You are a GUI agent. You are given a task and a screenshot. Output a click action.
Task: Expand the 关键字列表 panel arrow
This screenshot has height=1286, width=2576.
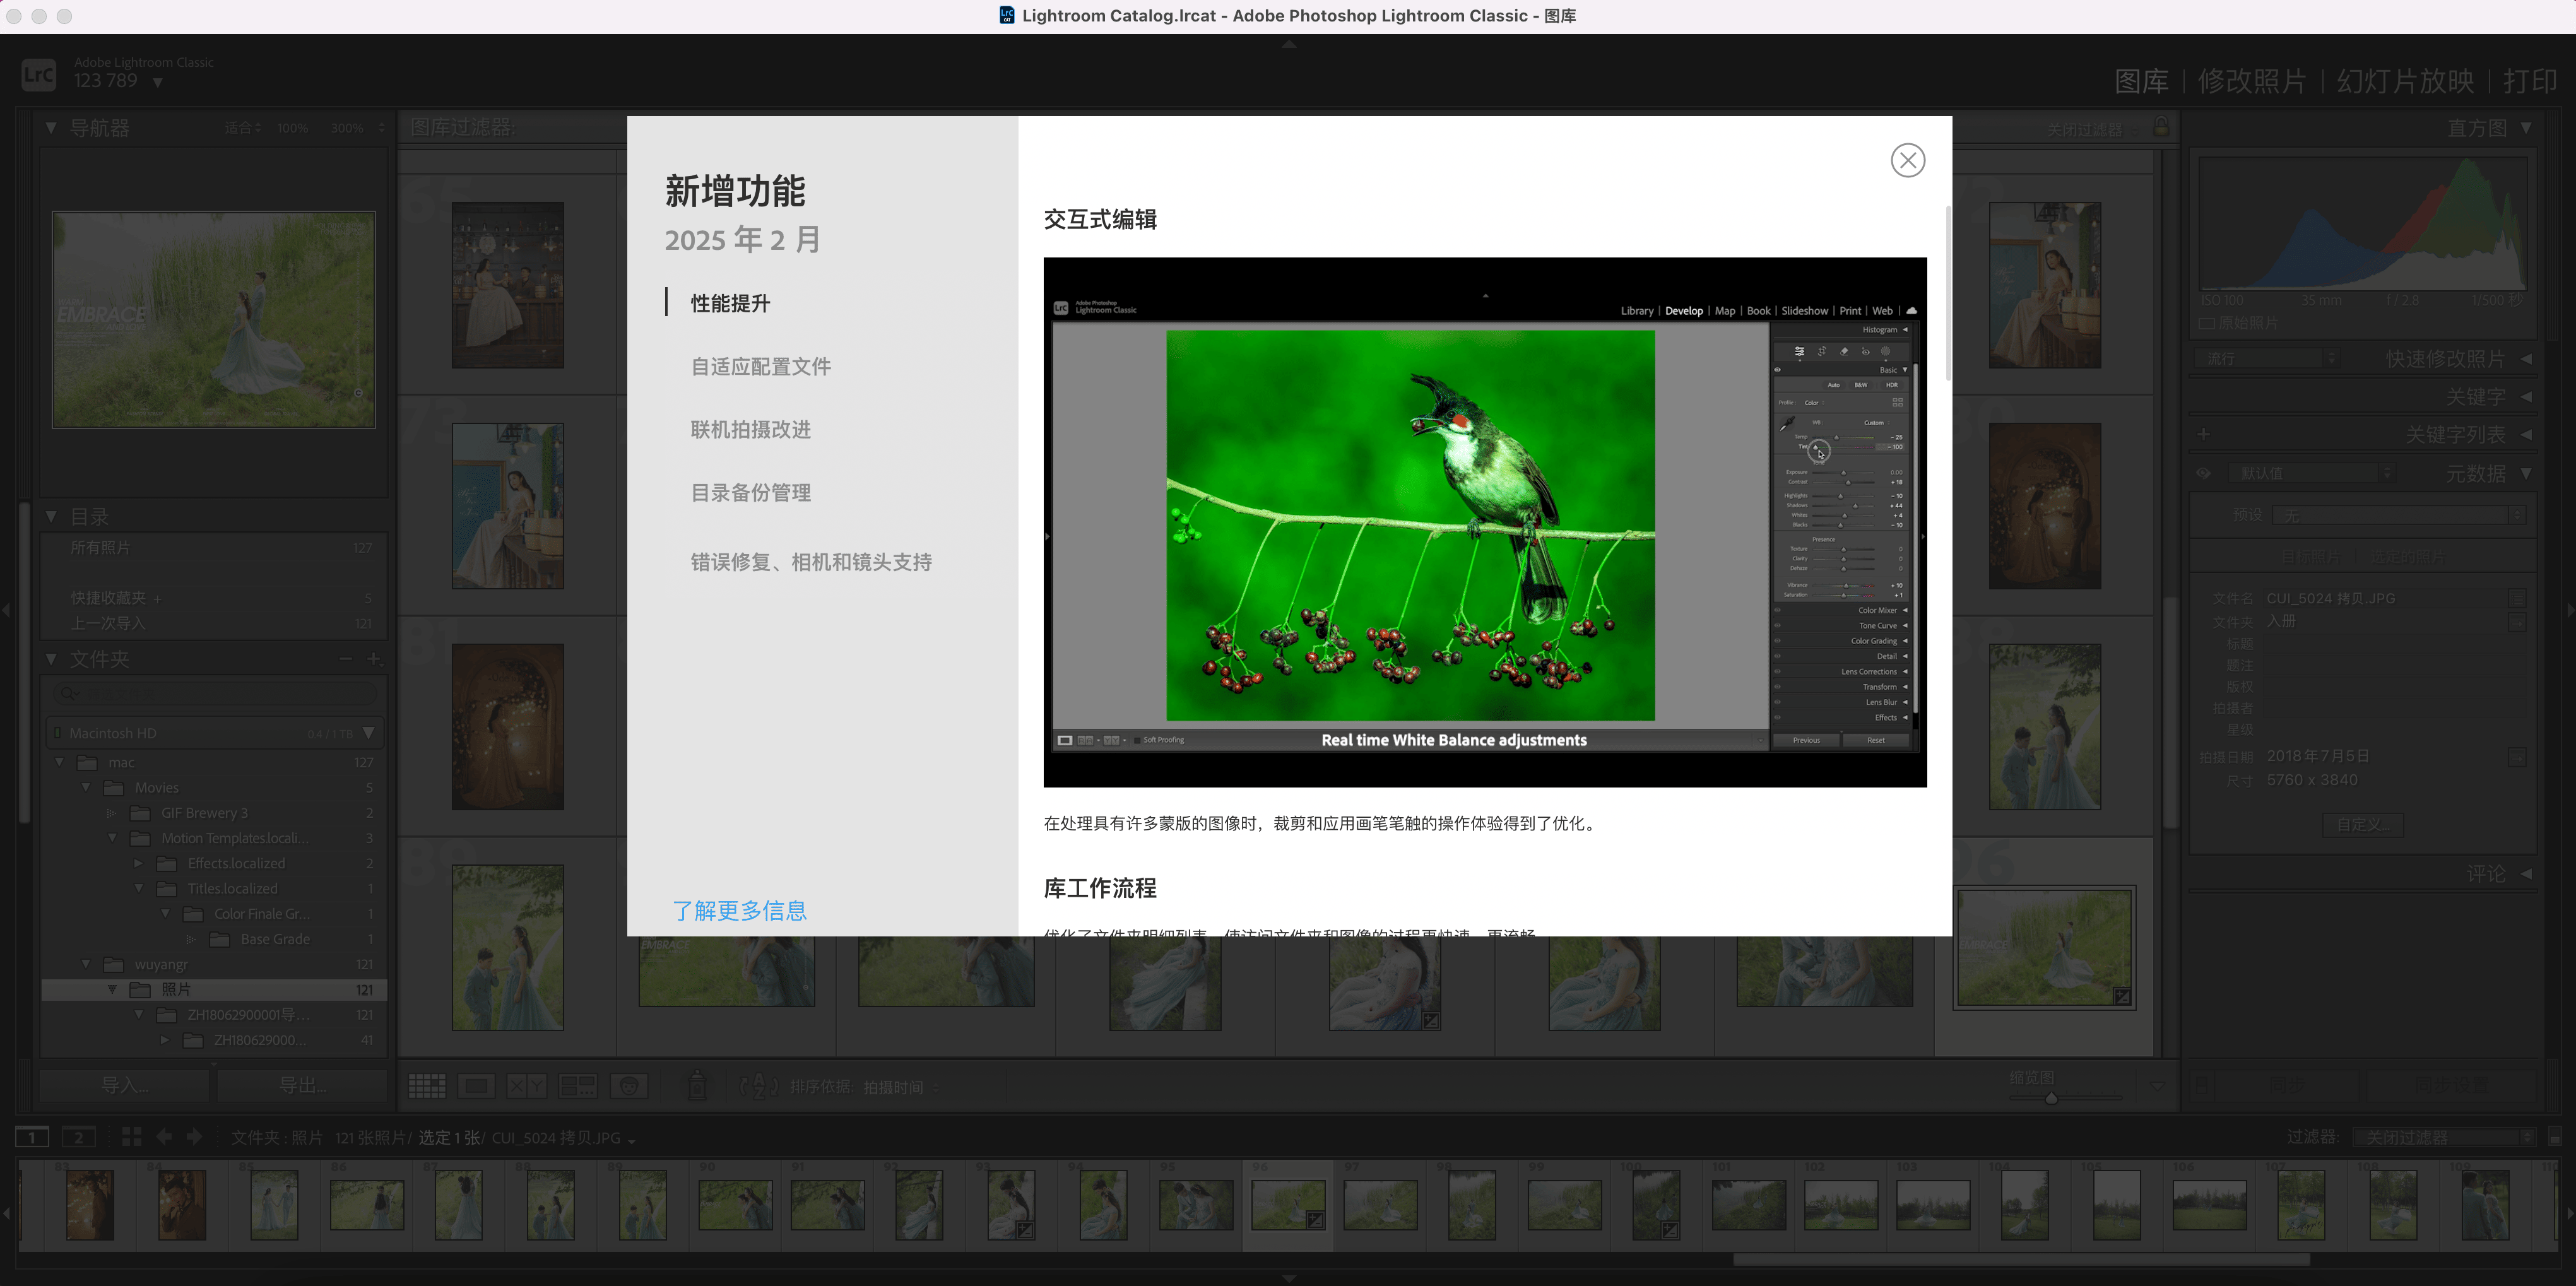tap(2526, 435)
